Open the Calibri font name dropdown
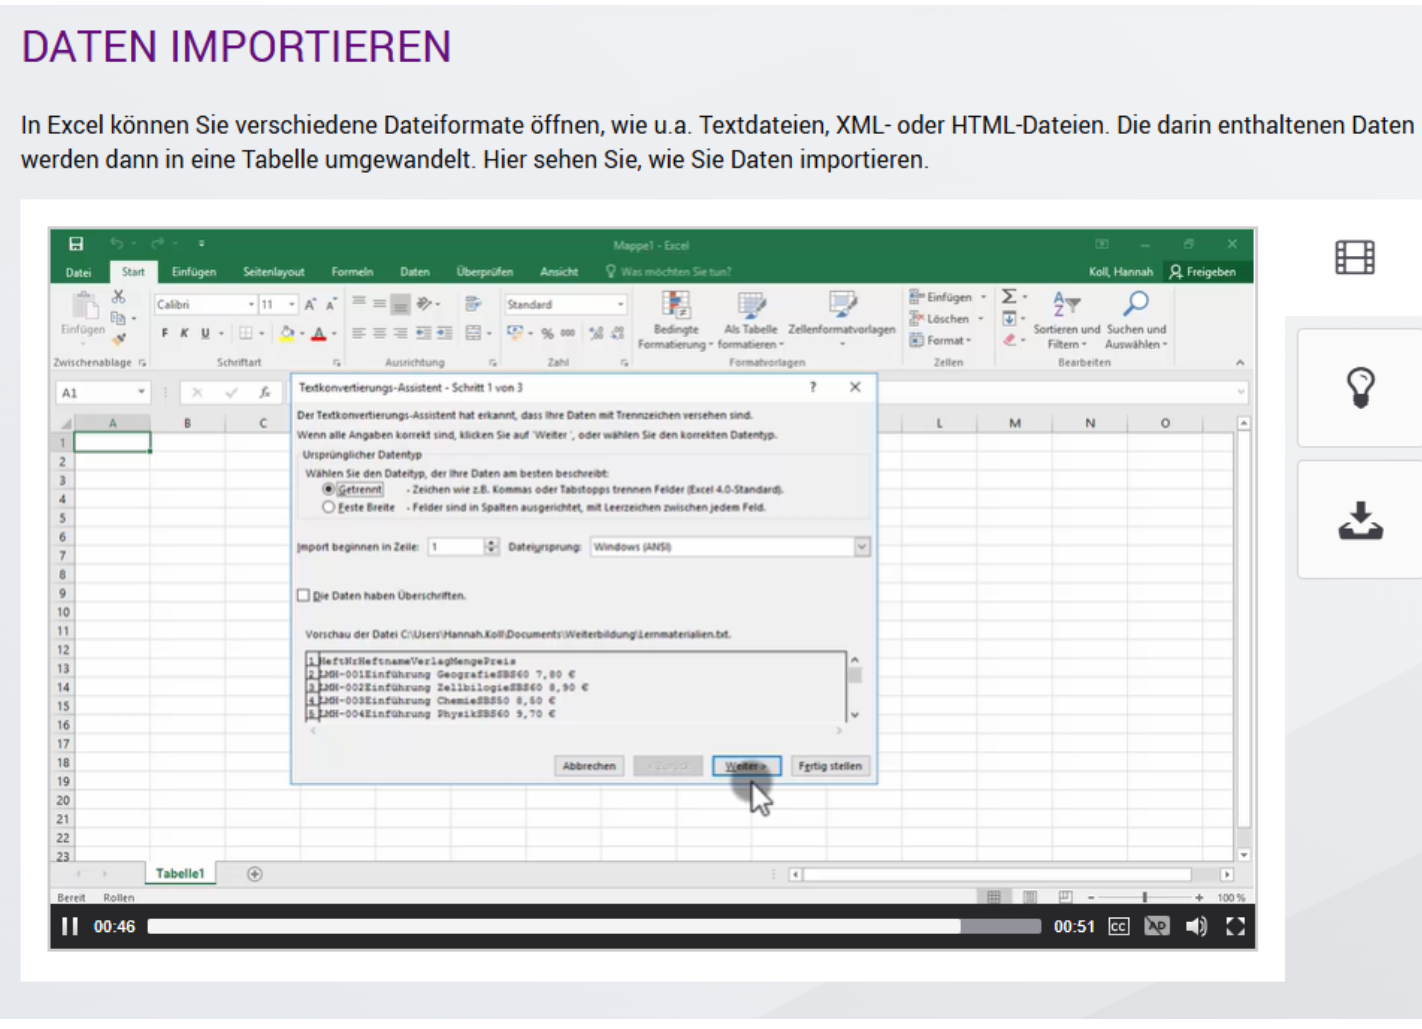Image resolution: width=1422 pixels, height=1029 pixels. pyautogui.click(x=251, y=305)
